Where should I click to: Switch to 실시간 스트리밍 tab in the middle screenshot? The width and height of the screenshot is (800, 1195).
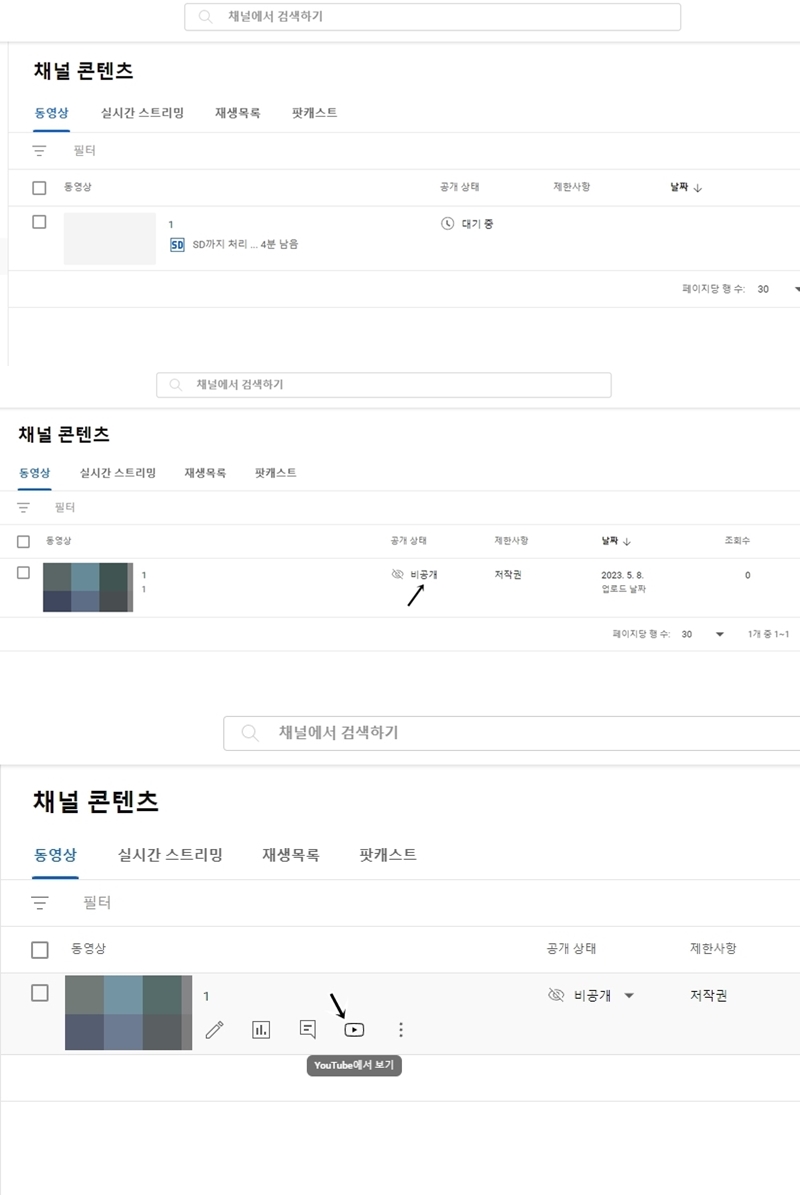(x=118, y=473)
